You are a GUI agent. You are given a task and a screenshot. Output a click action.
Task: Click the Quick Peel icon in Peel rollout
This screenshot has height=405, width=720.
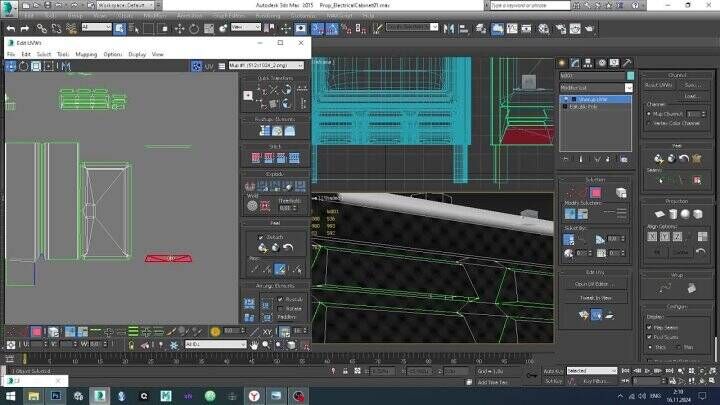click(658, 159)
